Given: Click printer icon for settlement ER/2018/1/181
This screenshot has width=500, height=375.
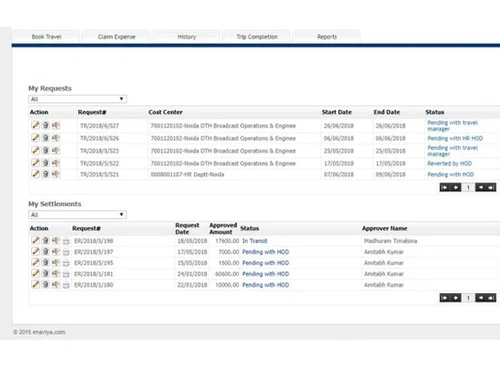Looking at the screenshot, I should click(66, 274).
